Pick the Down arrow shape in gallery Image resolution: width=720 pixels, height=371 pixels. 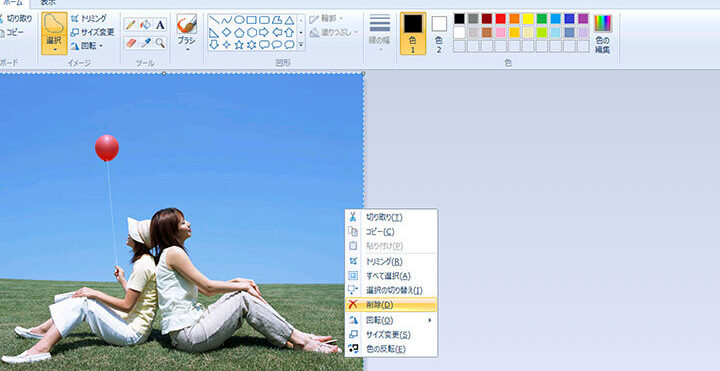tap(214, 45)
